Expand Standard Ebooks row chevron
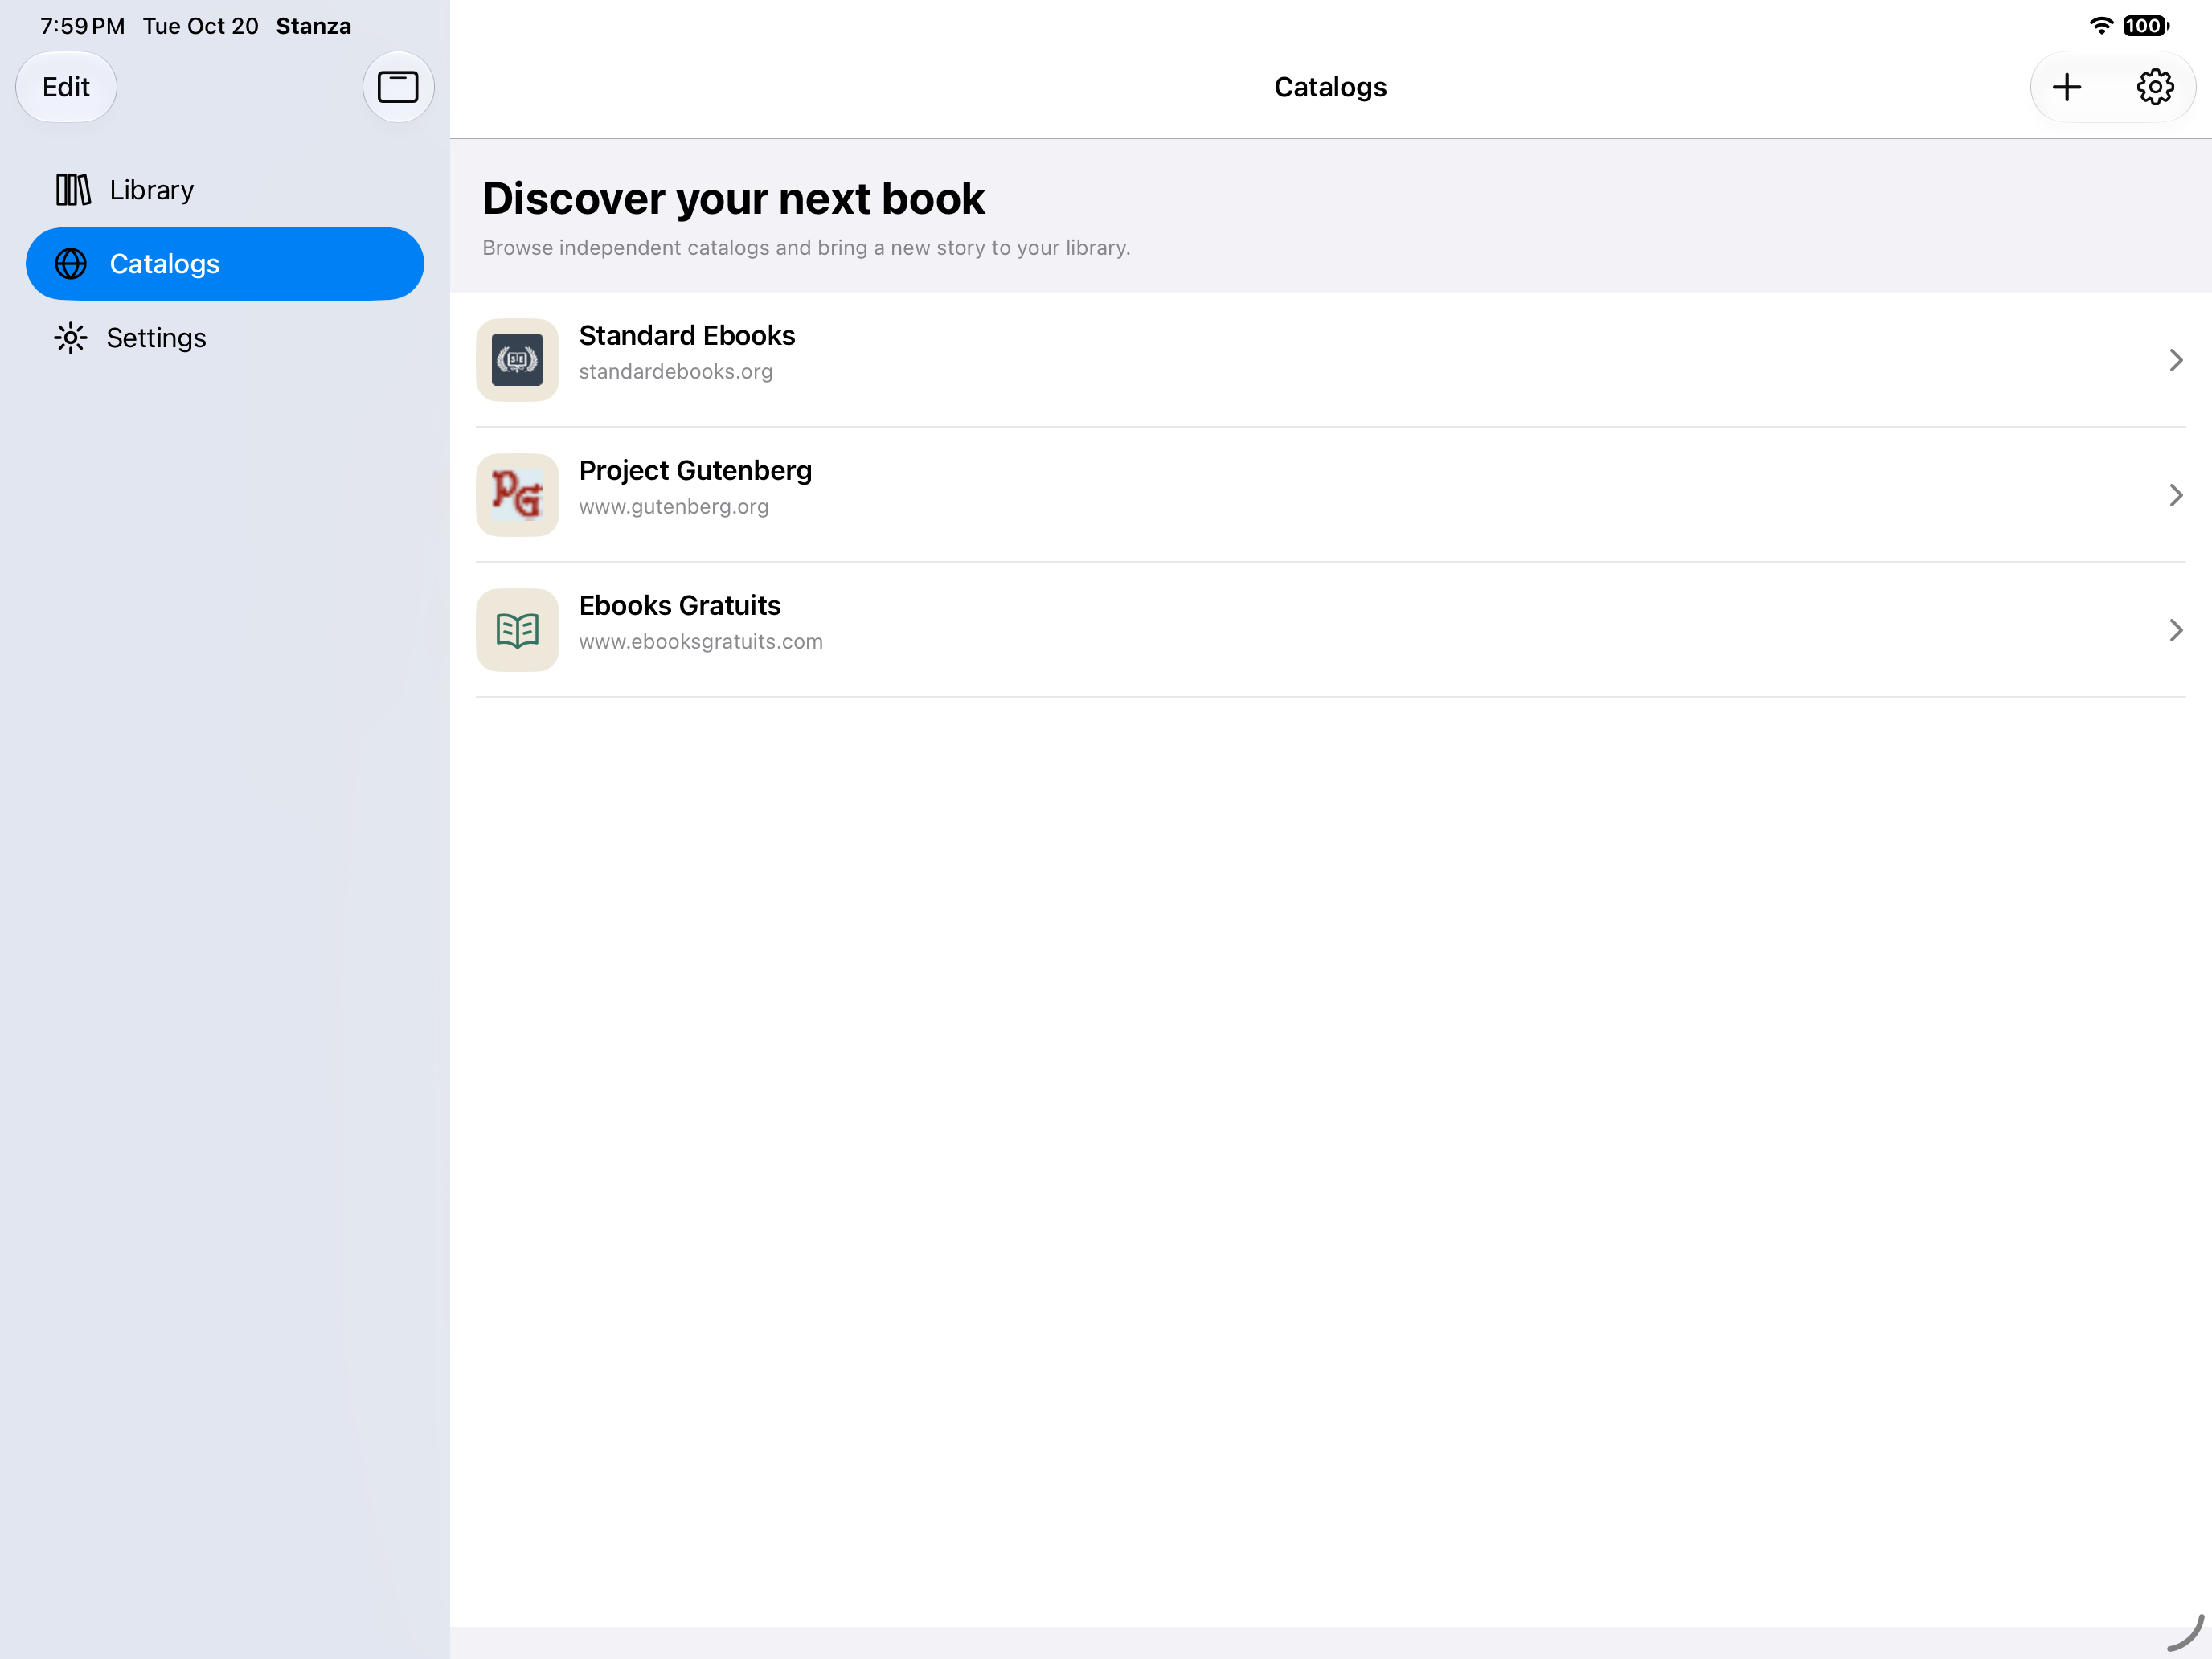The image size is (2212, 1659). pyautogui.click(x=2175, y=360)
